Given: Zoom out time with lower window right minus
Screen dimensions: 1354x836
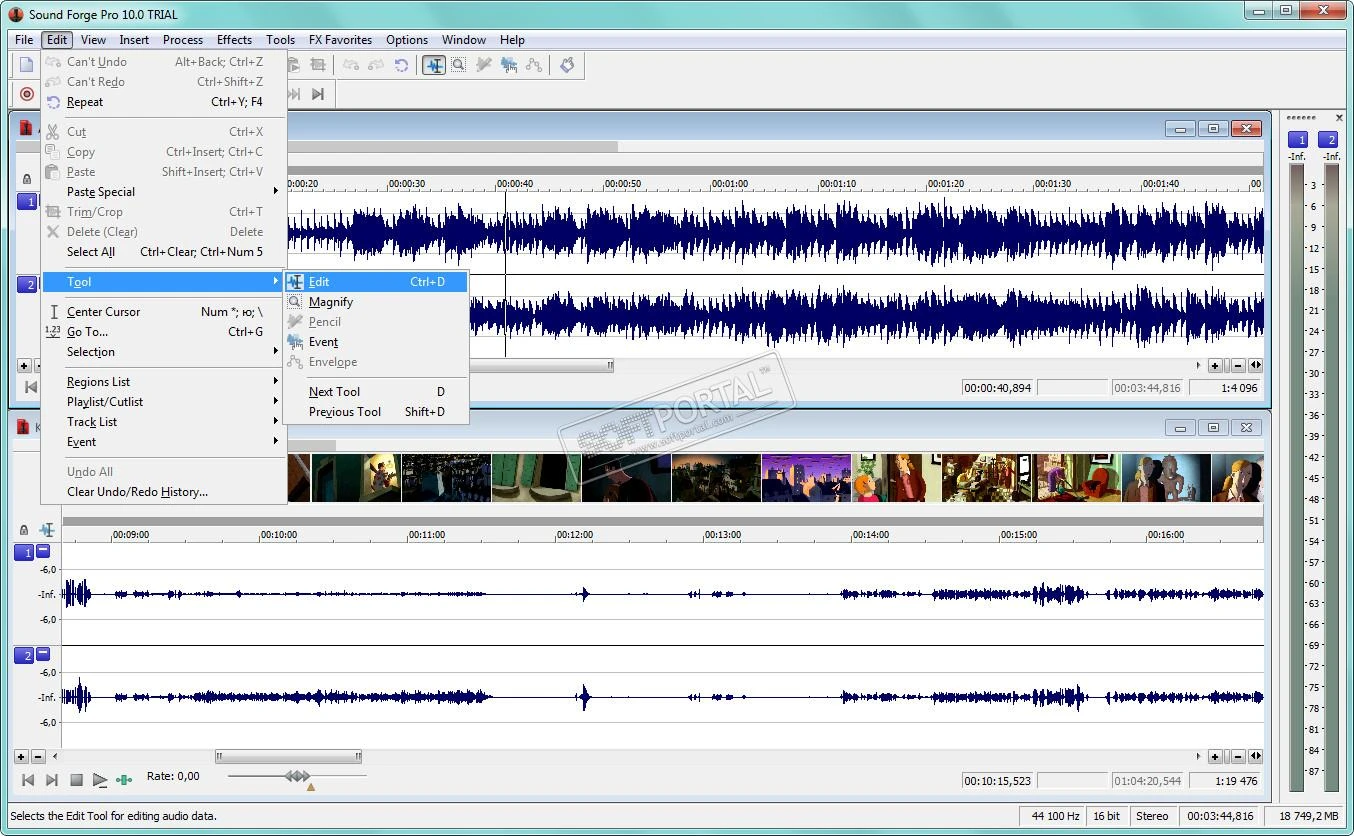Looking at the screenshot, I should (x=1238, y=757).
